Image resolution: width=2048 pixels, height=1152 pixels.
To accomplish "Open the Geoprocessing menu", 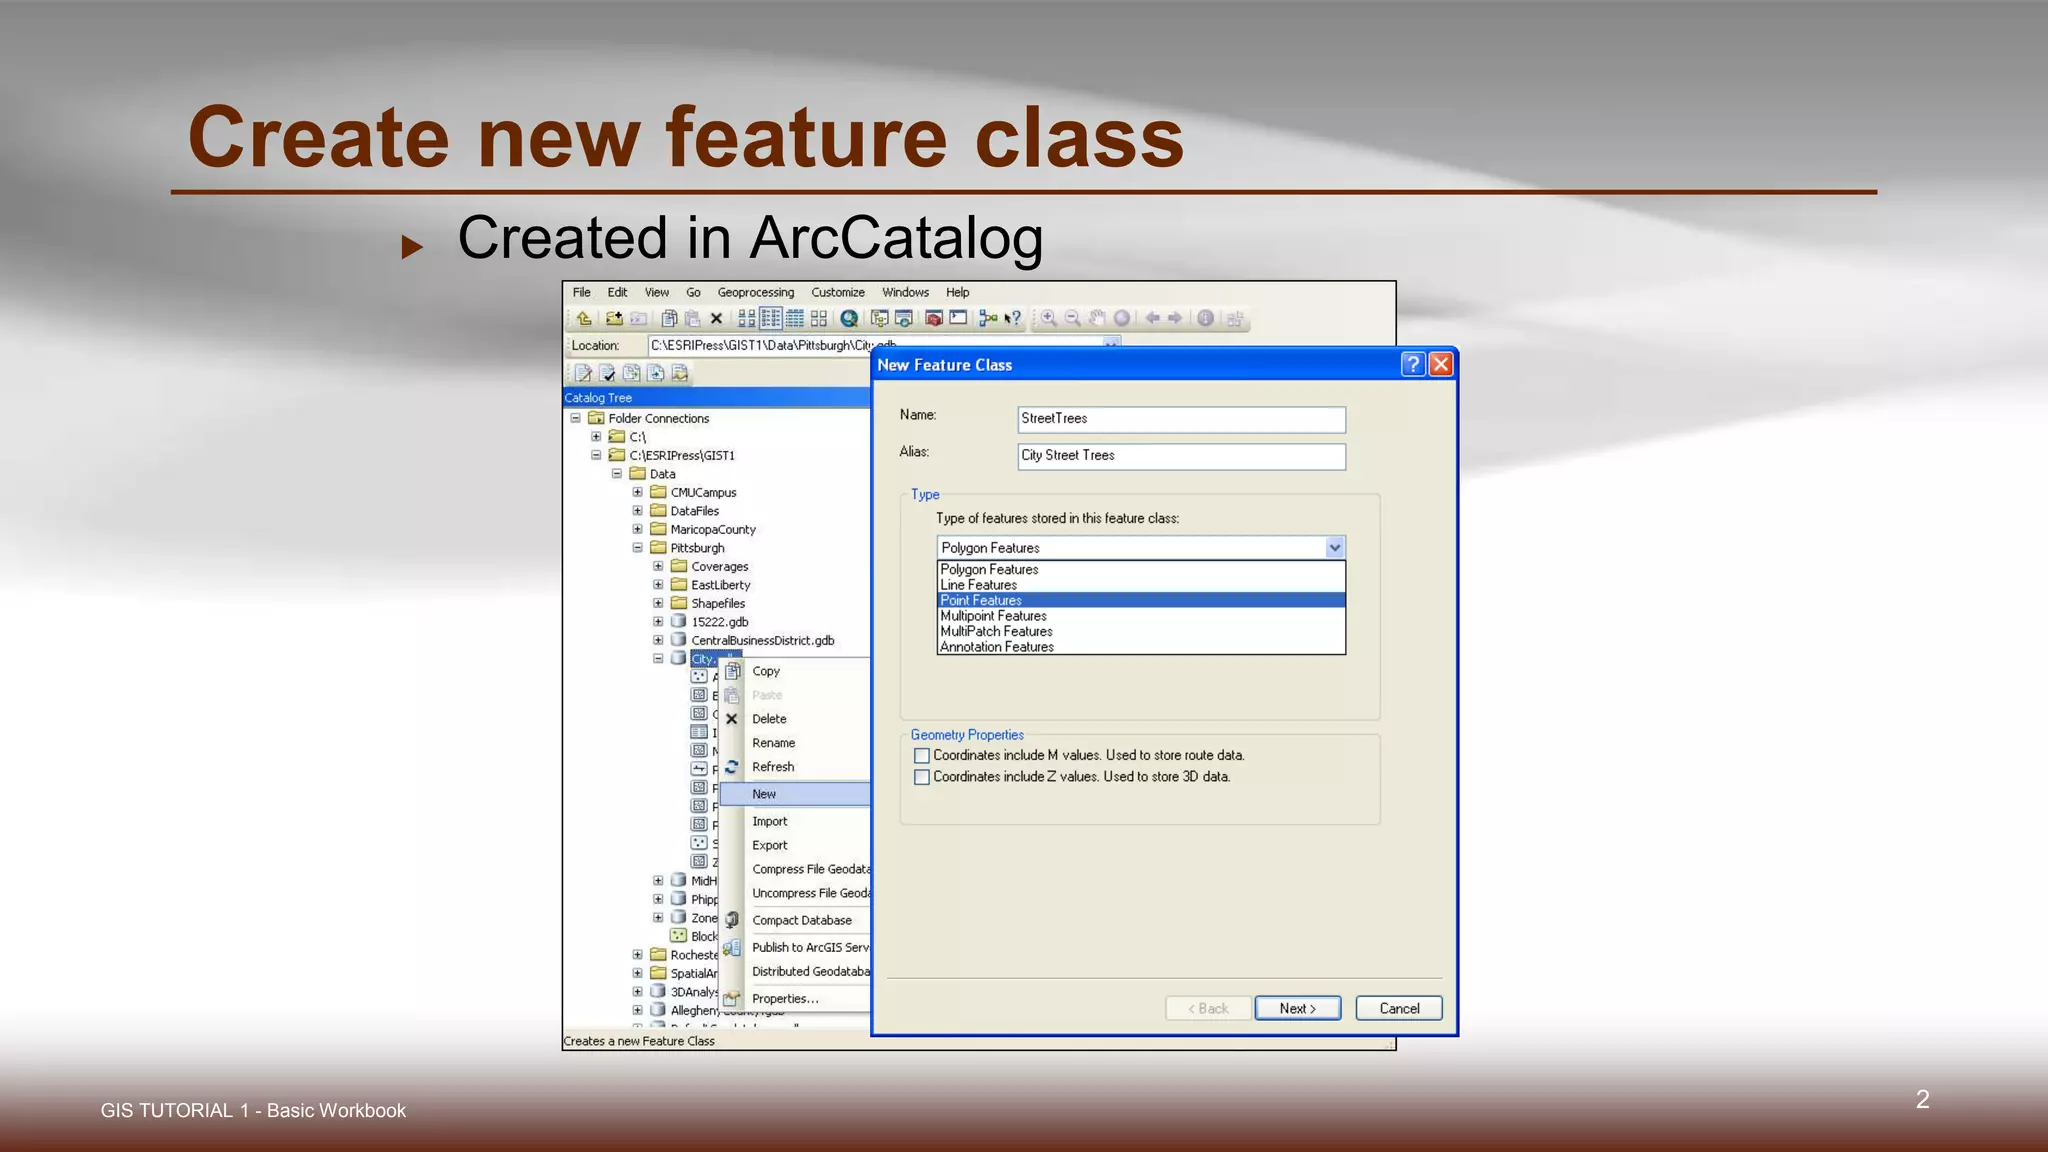I will coord(755,293).
